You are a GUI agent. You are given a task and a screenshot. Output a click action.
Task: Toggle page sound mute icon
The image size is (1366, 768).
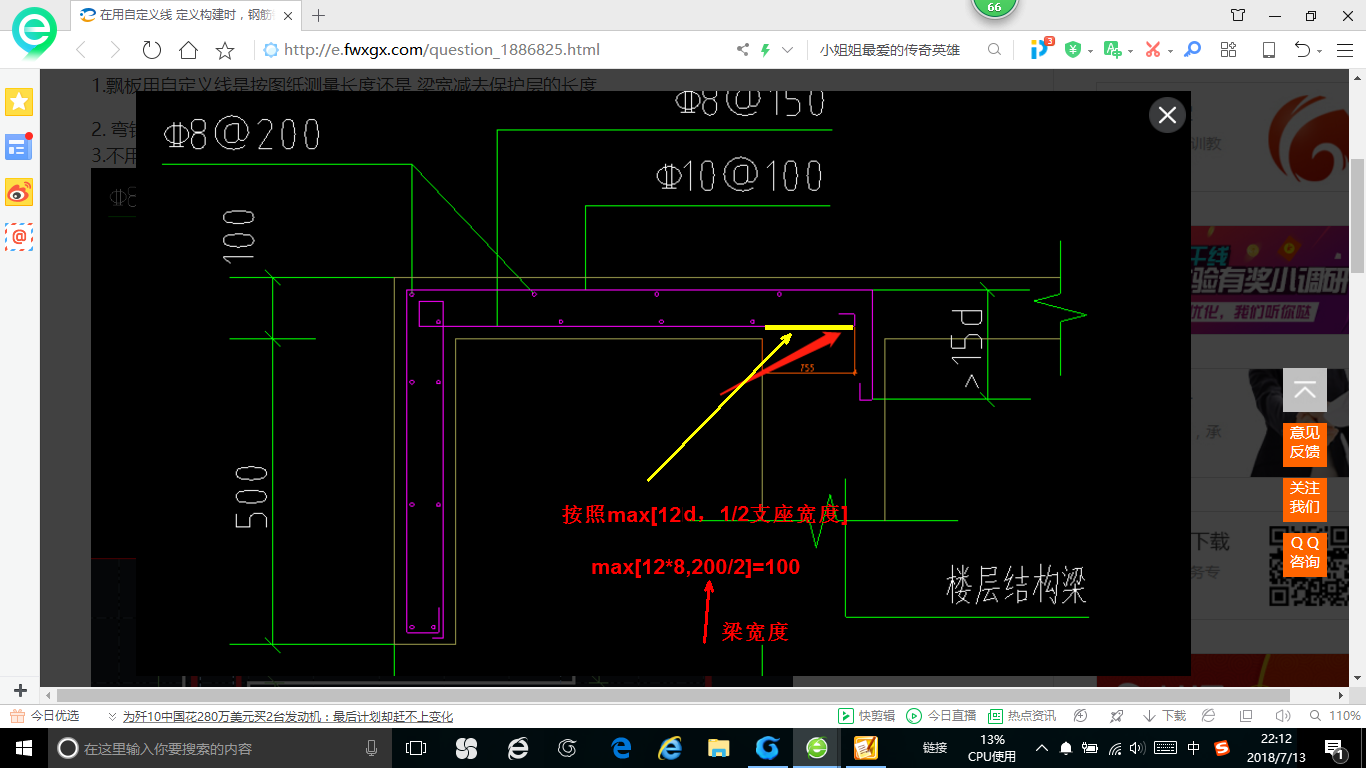click(1282, 716)
